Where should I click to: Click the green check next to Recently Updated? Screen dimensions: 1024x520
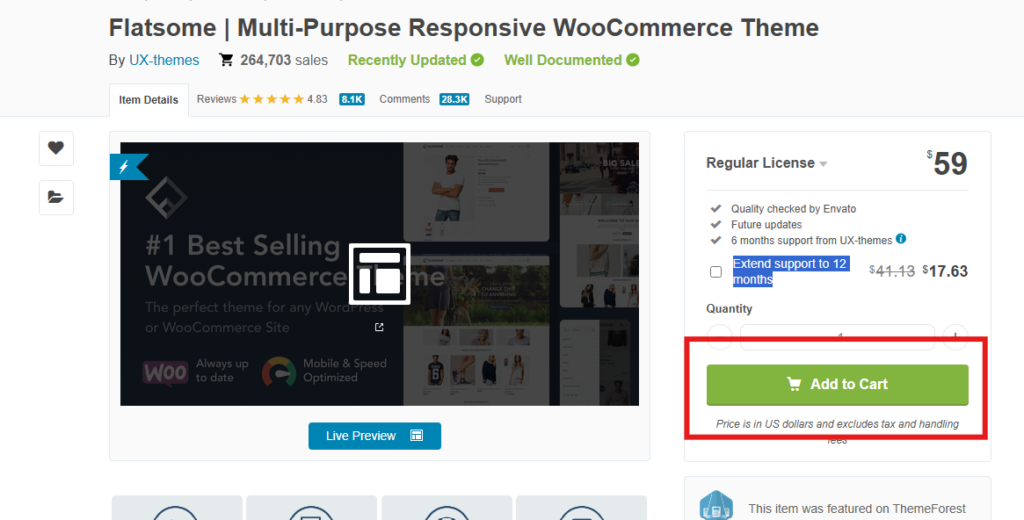pos(478,60)
